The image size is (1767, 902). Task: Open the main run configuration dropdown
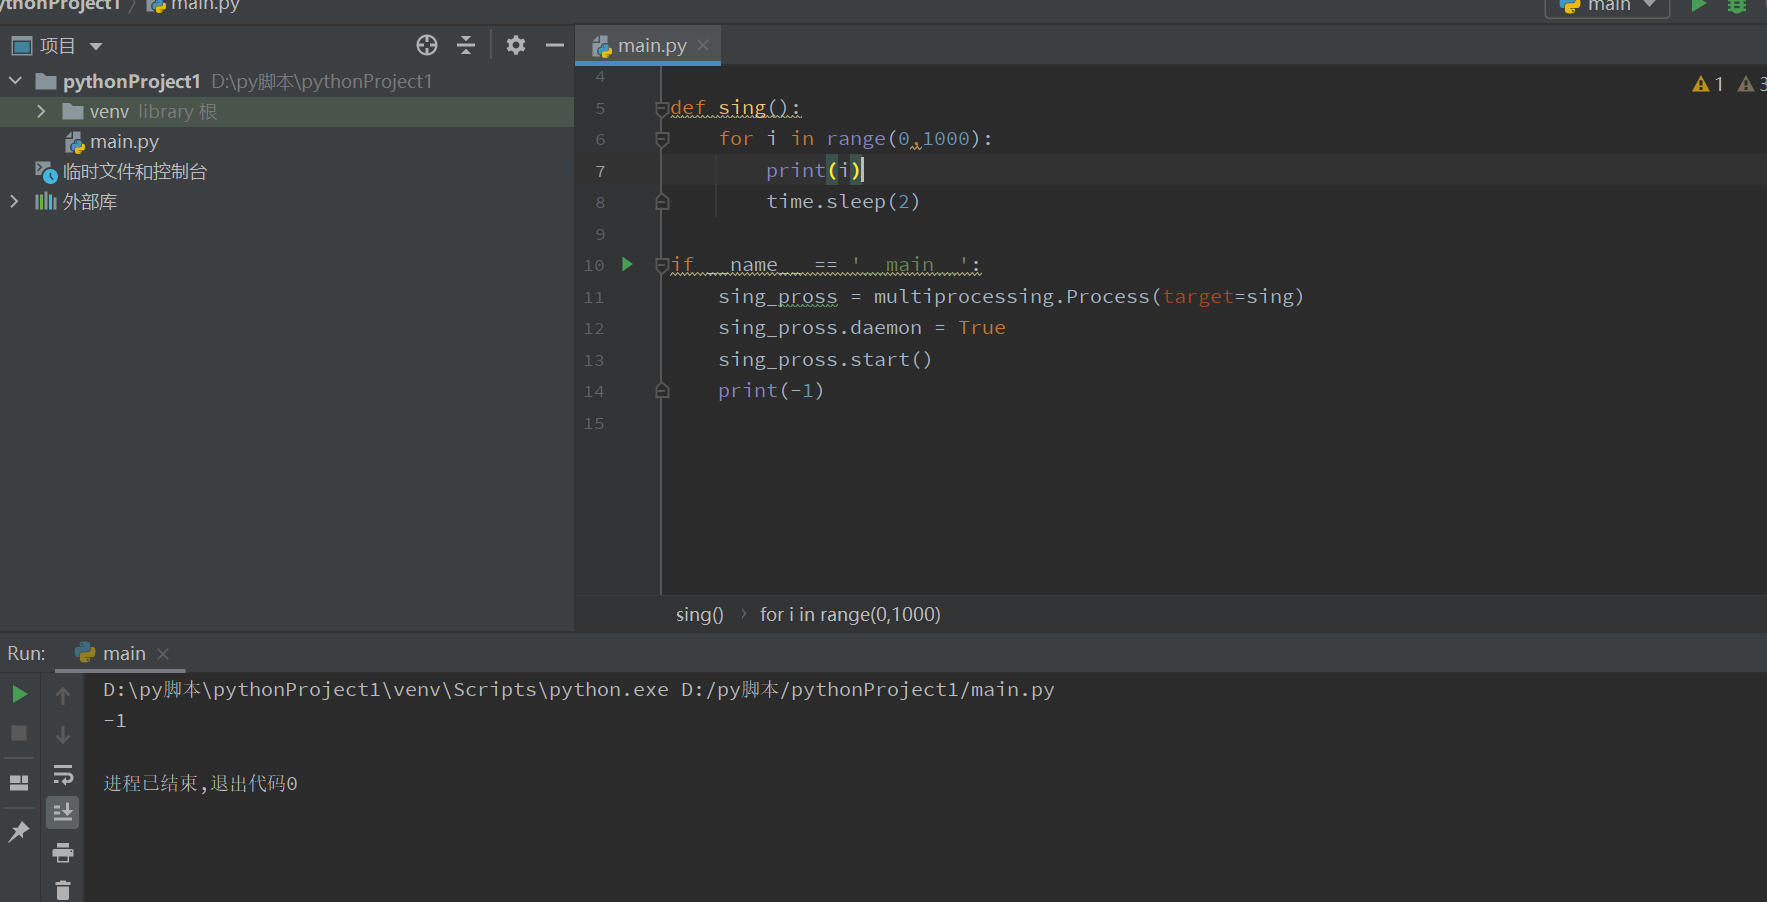[1607, 6]
